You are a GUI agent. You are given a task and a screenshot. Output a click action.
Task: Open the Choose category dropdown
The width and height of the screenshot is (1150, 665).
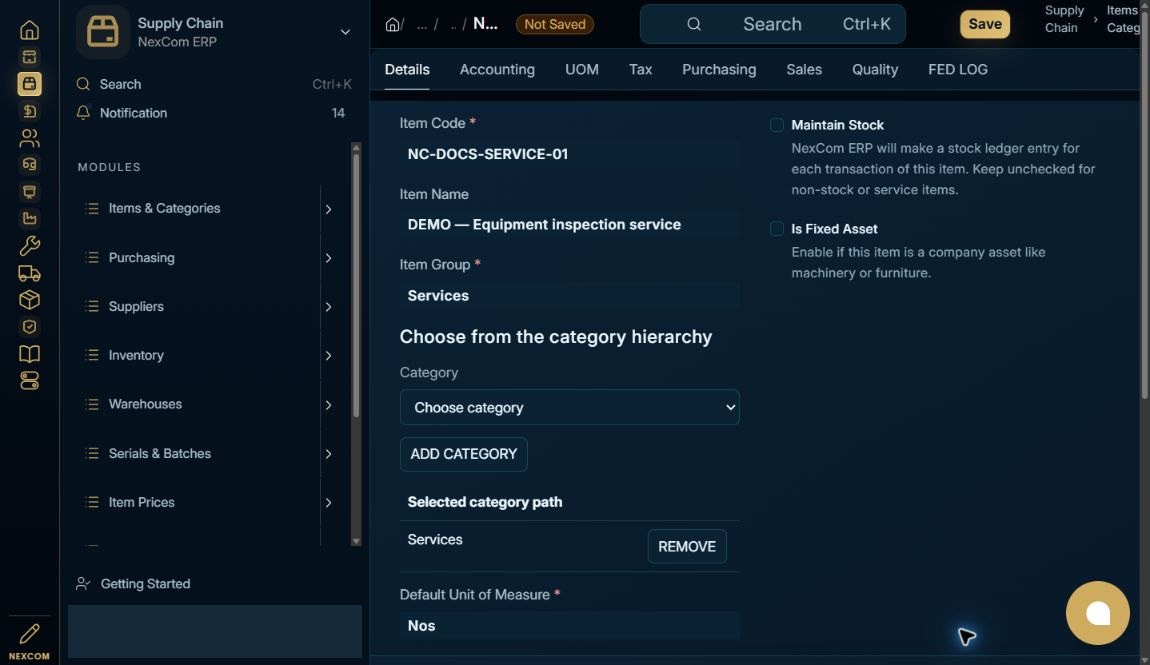click(x=569, y=407)
